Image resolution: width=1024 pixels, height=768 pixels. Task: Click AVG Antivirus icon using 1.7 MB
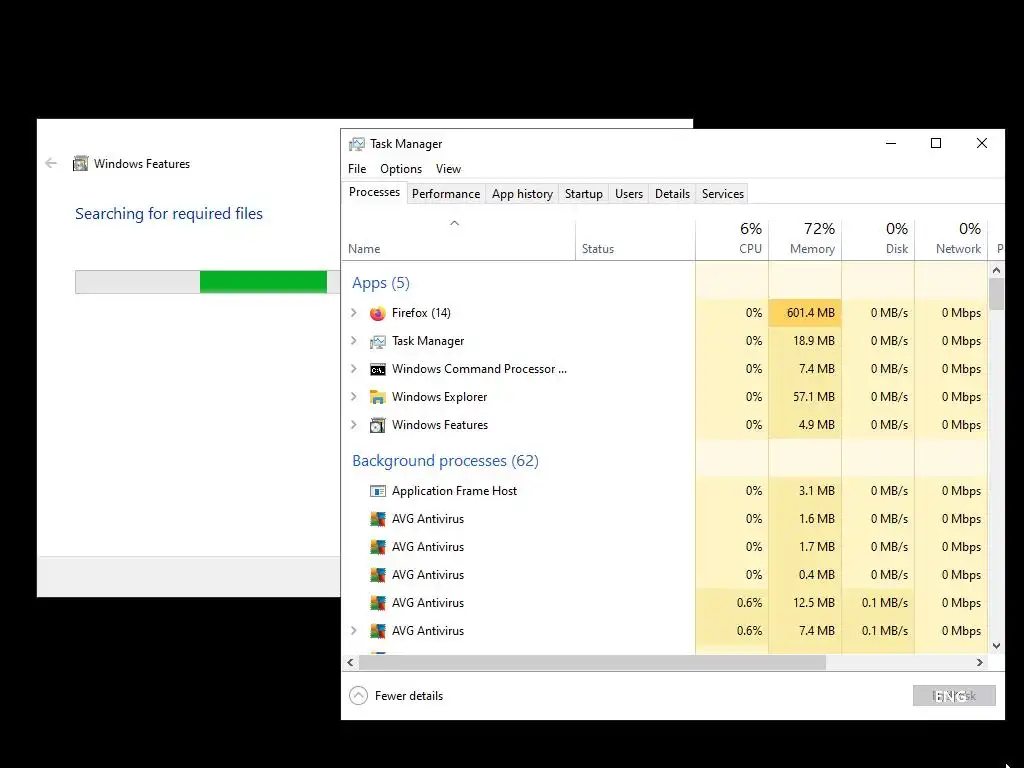(377, 547)
